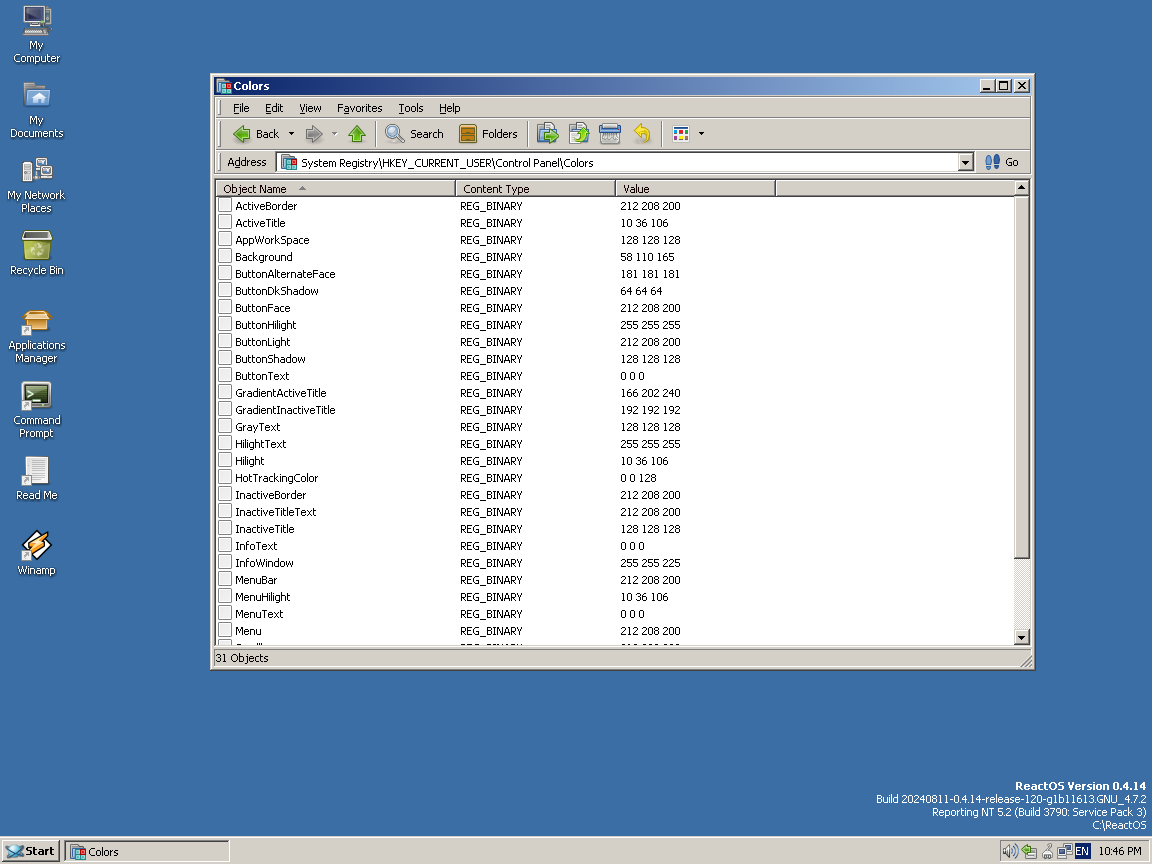Viewport: 1152px width, 864px height.
Task: Open the Help menu
Action: coord(450,108)
